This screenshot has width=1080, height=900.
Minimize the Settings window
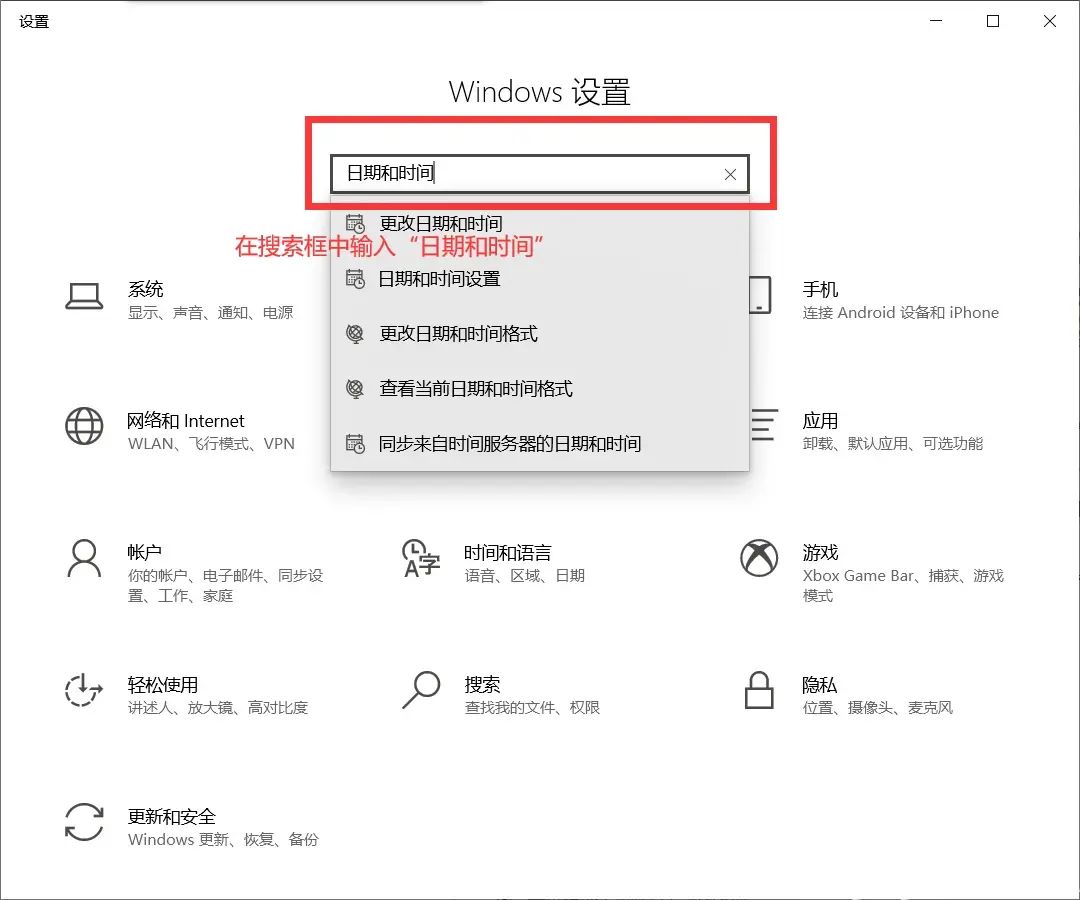[x=936, y=21]
